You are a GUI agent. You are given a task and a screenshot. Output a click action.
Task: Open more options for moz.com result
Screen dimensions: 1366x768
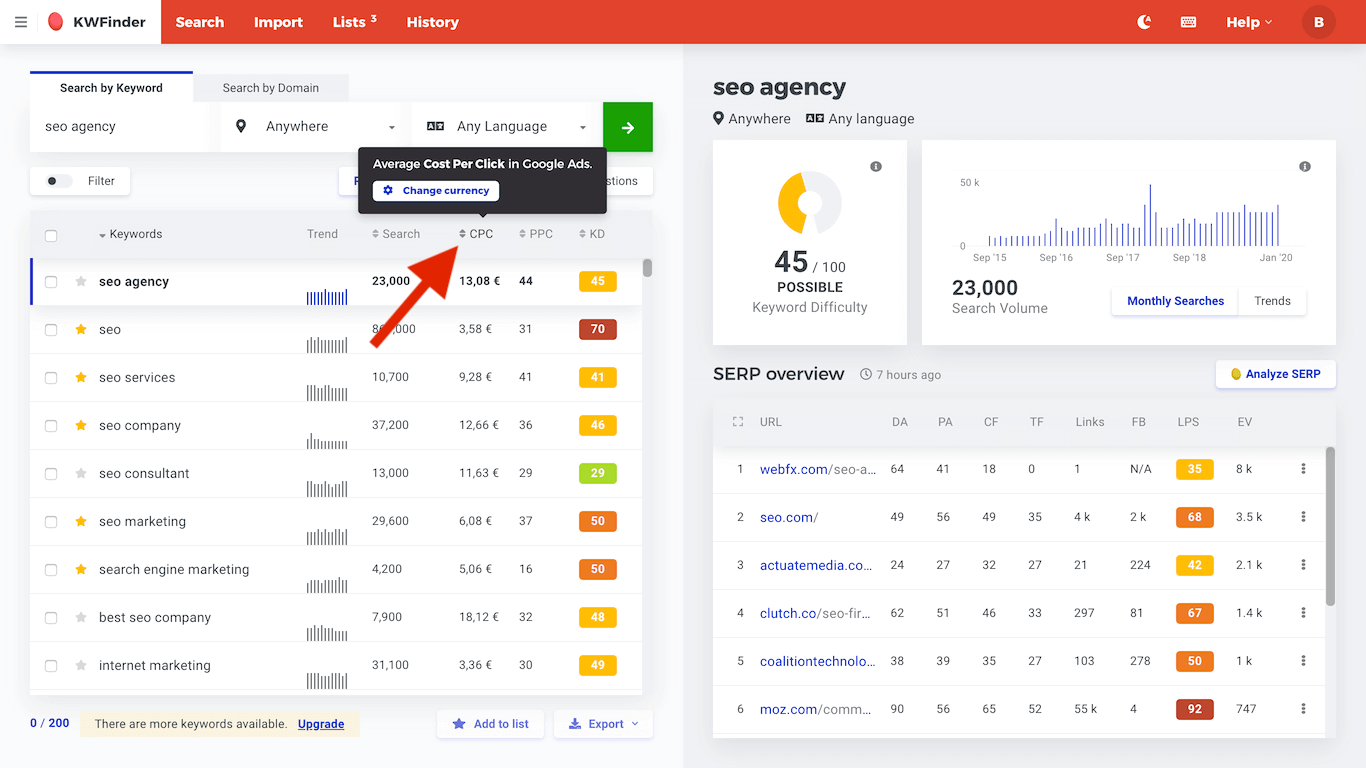(1303, 709)
